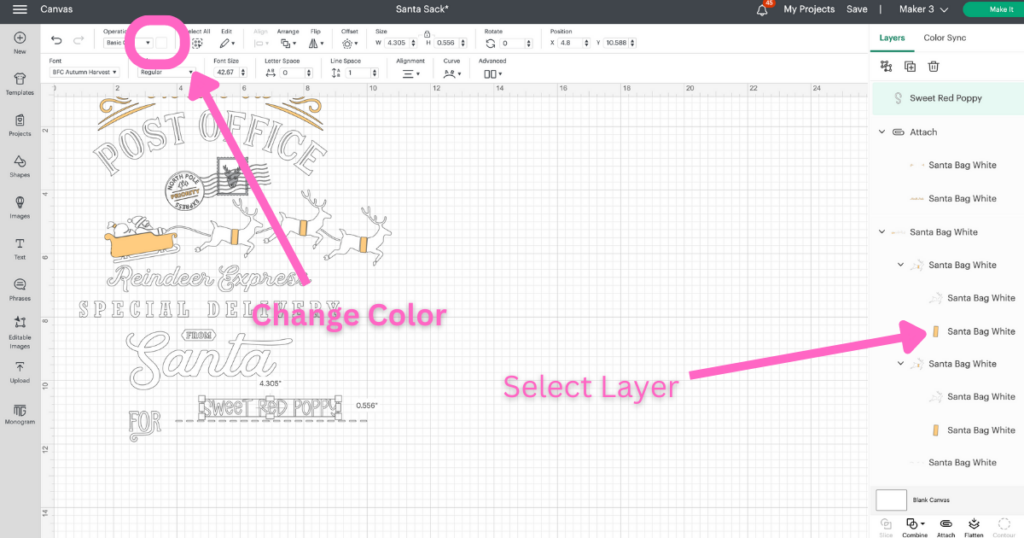Click the Select All icon
Screen dimensions: 1024x538
click(x=197, y=43)
